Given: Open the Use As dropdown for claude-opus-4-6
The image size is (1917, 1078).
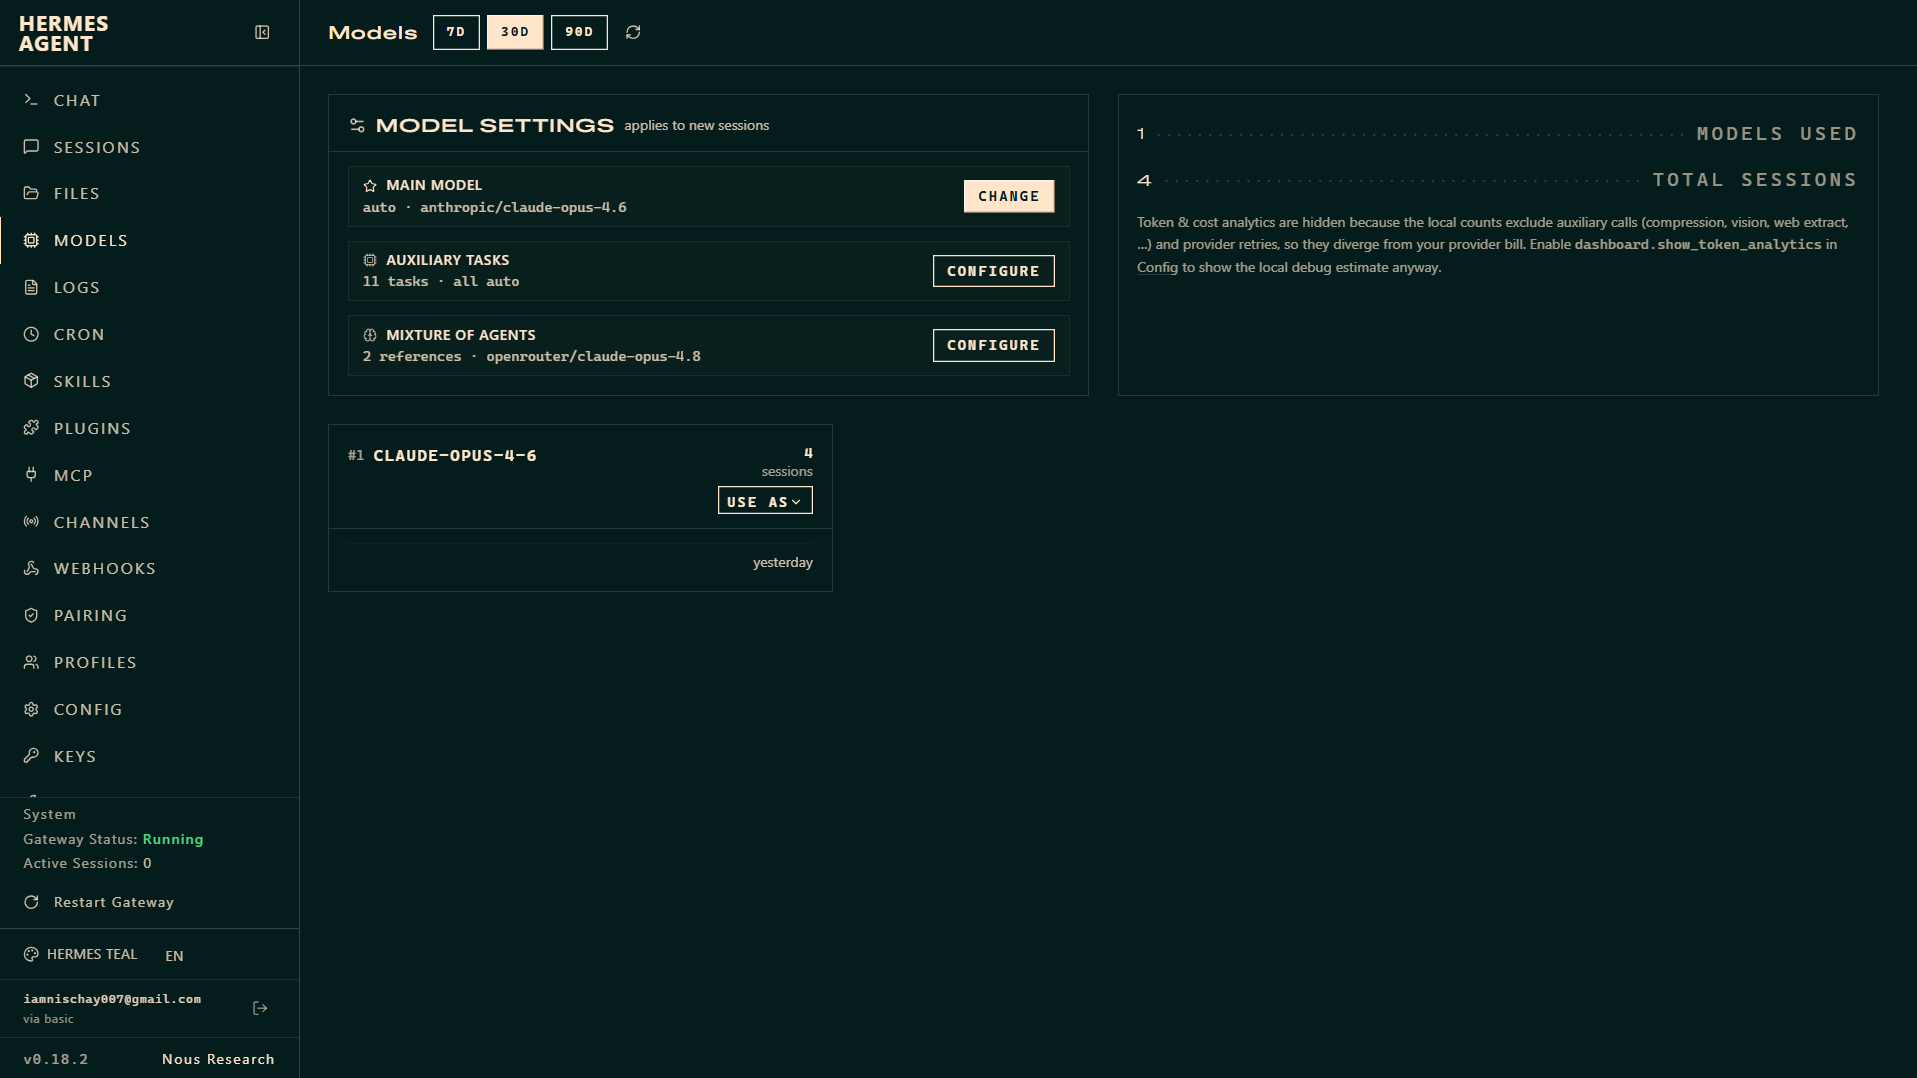Looking at the screenshot, I should [x=765, y=500].
